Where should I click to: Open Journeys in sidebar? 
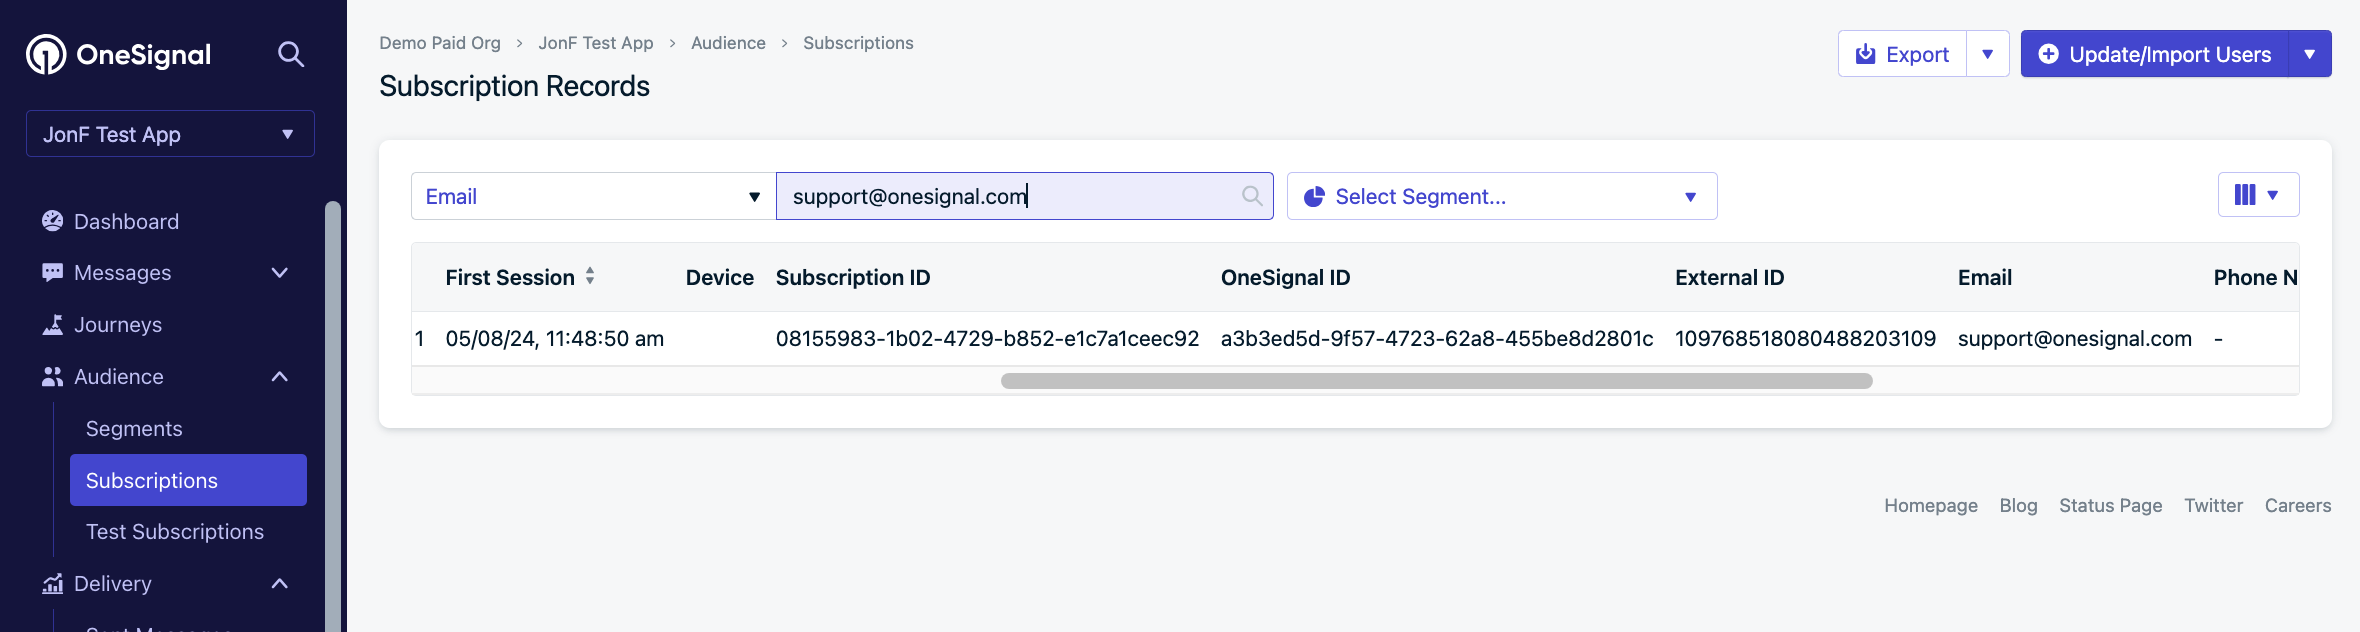point(118,325)
